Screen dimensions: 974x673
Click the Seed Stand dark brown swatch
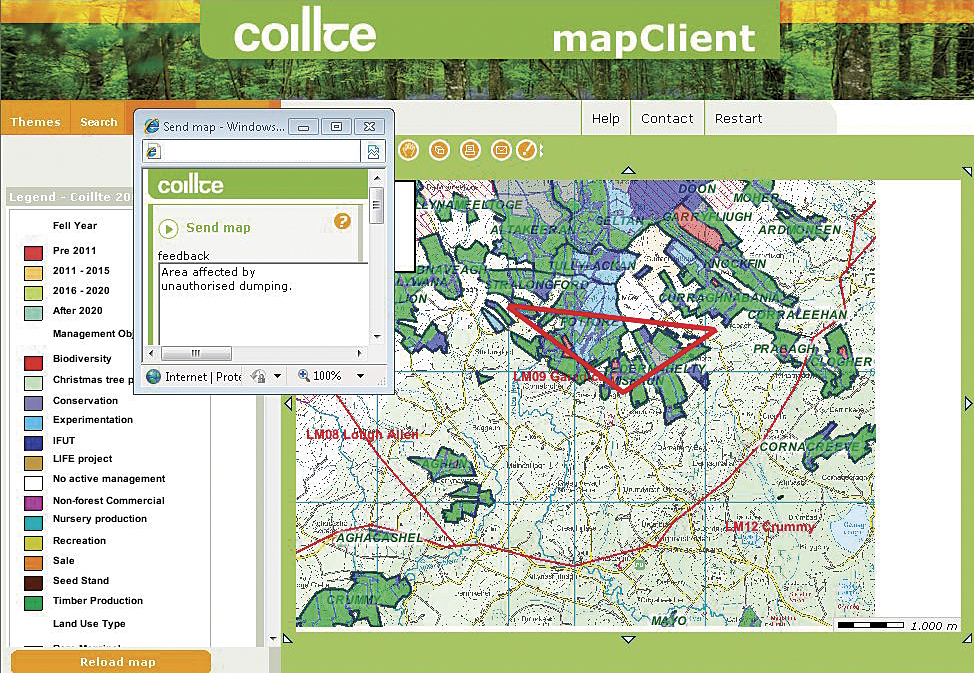[x=34, y=583]
